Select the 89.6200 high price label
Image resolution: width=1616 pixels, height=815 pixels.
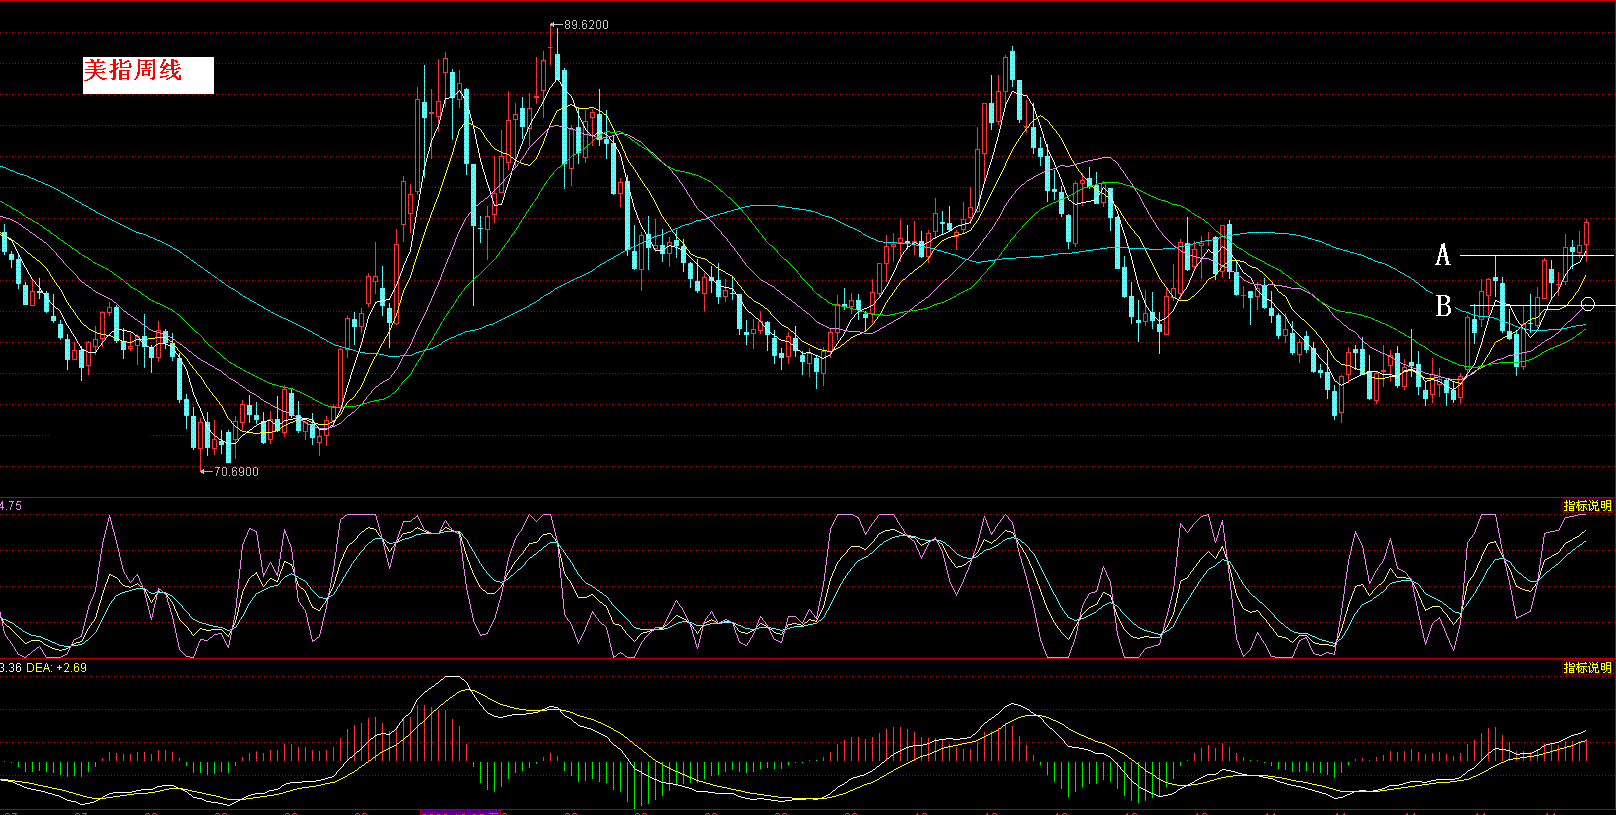point(586,25)
